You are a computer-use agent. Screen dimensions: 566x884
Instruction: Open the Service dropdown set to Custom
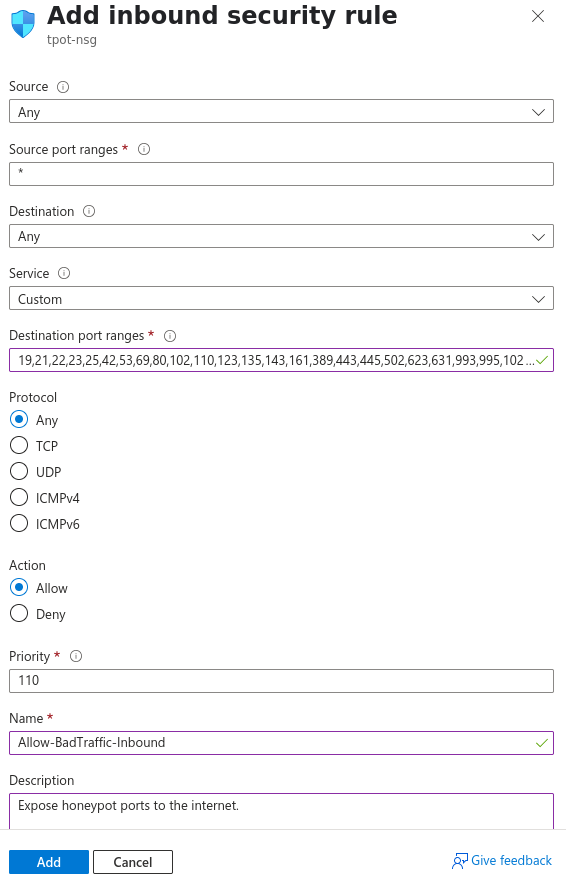tap(281, 298)
